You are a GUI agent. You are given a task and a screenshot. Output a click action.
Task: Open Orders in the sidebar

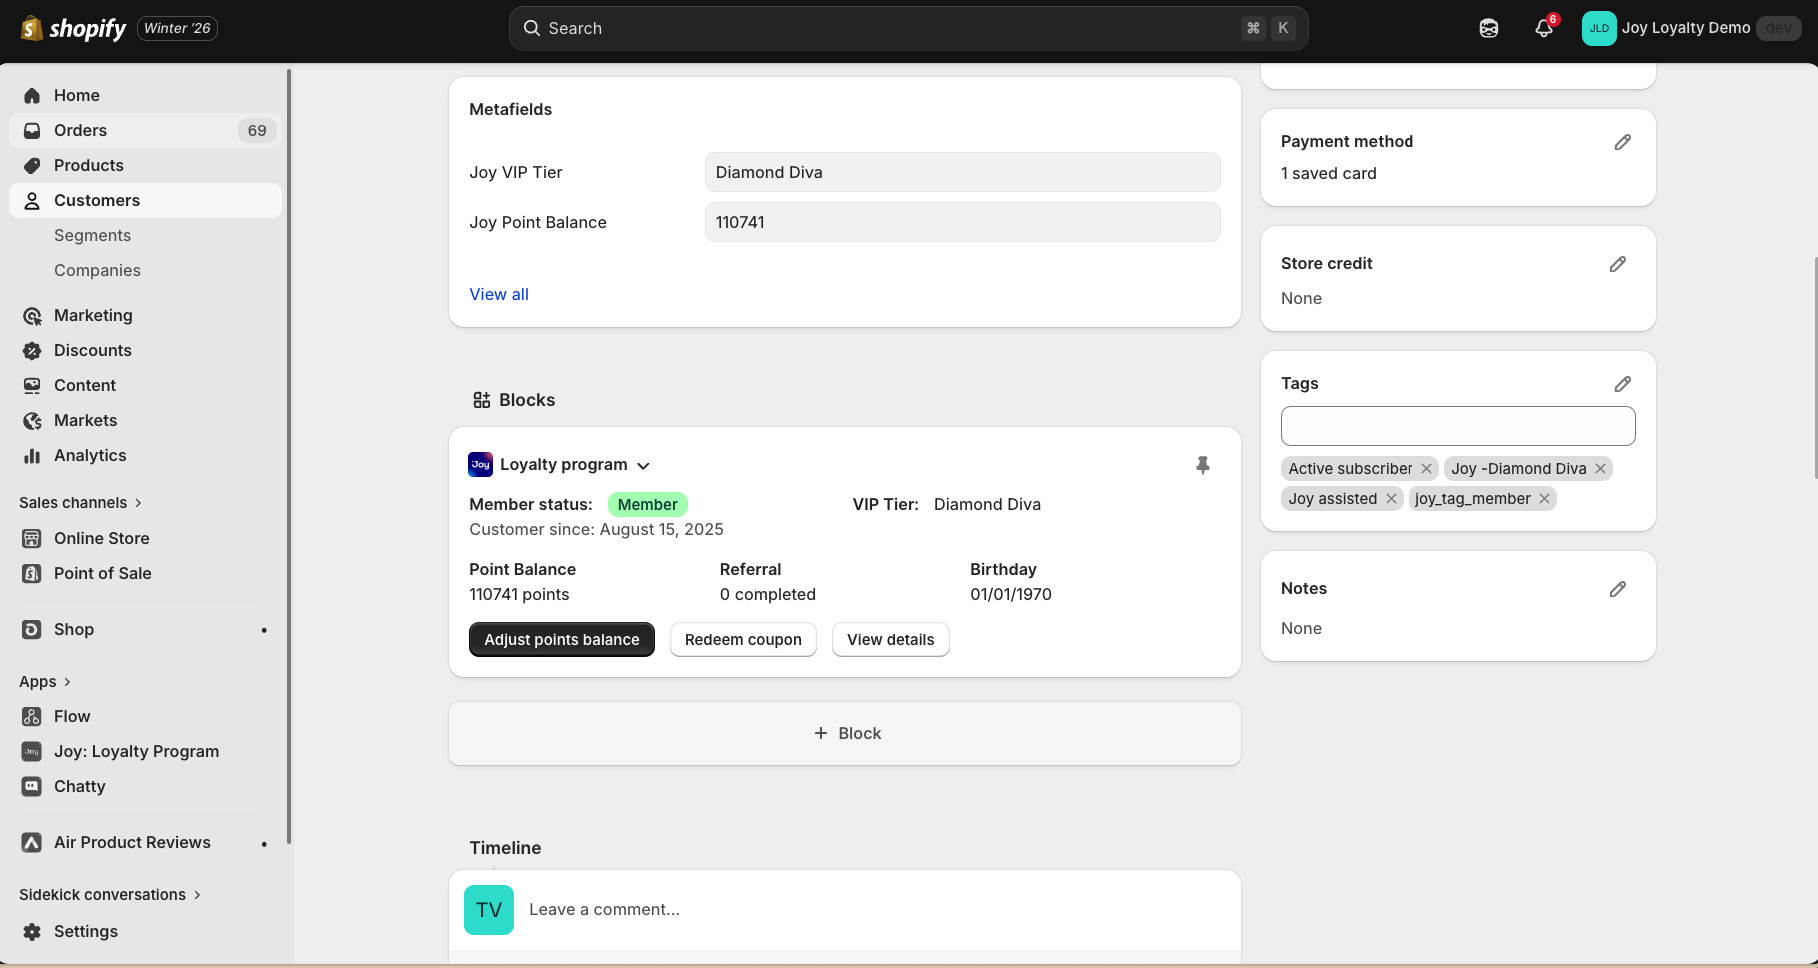pos(80,130)
